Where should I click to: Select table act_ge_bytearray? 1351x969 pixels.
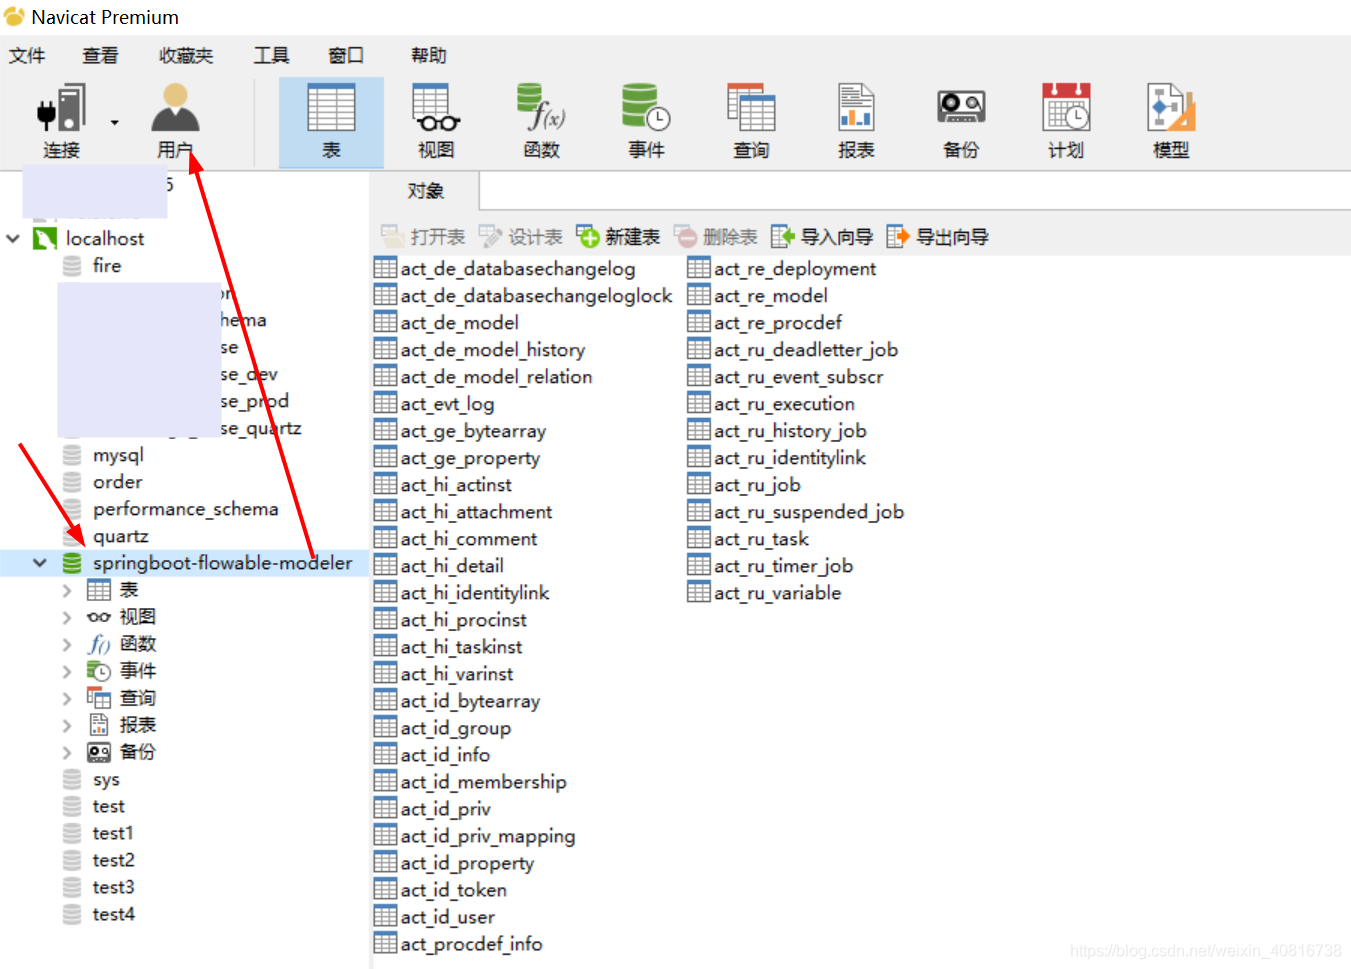[473, 431]
